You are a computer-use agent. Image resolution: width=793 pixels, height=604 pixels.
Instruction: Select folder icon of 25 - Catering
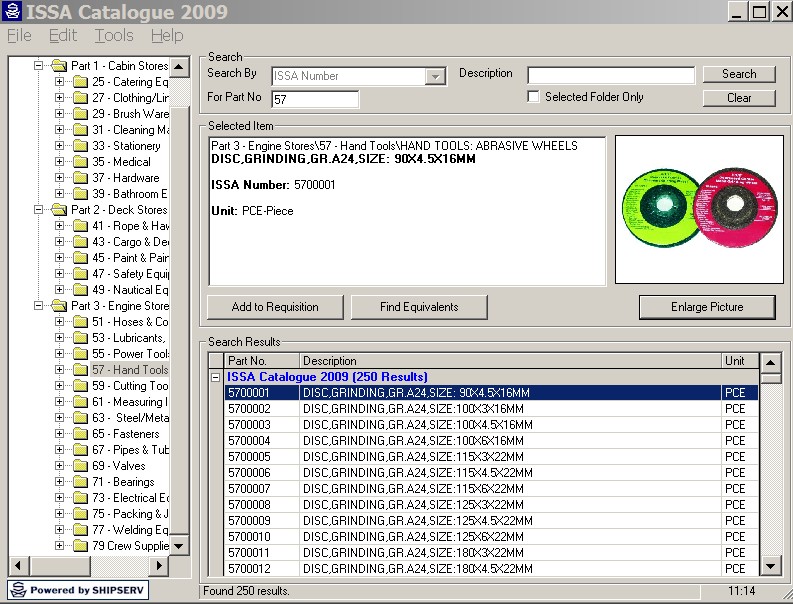coord(80,81)
